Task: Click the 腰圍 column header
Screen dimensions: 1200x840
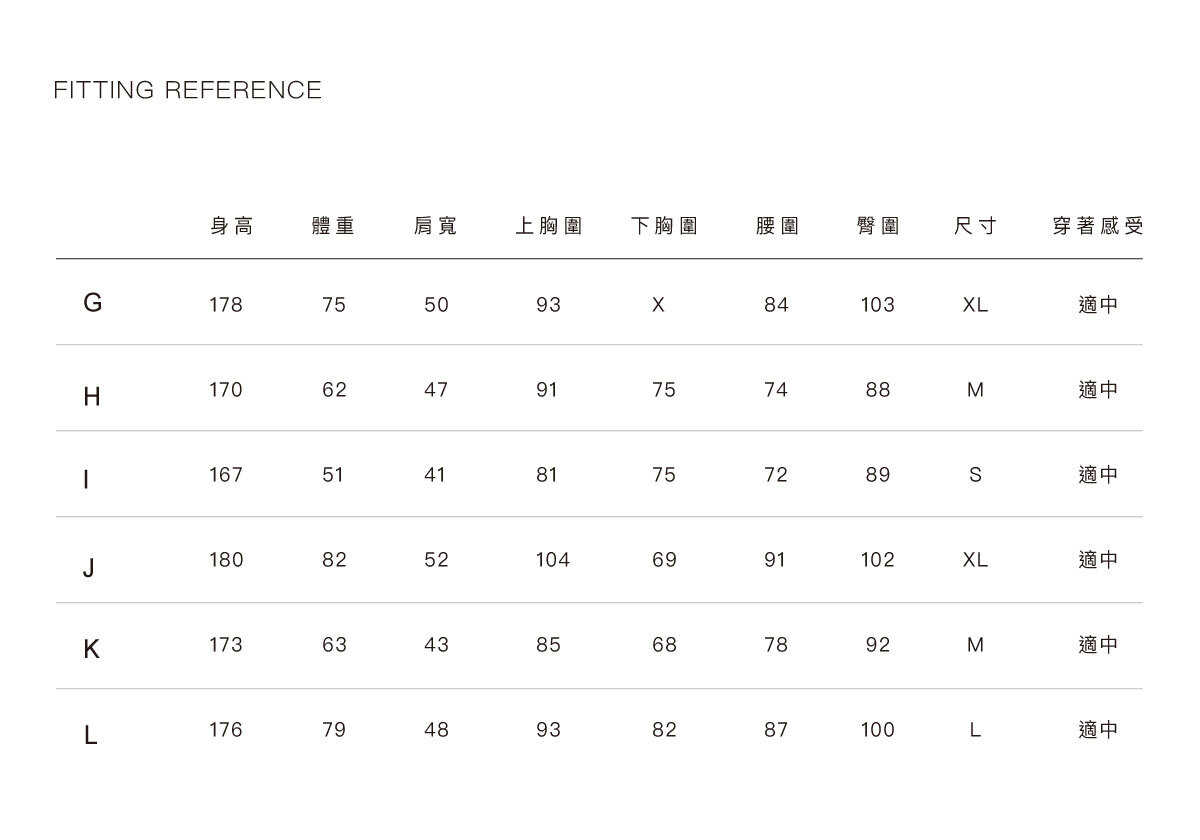Action: pos(777,227)
